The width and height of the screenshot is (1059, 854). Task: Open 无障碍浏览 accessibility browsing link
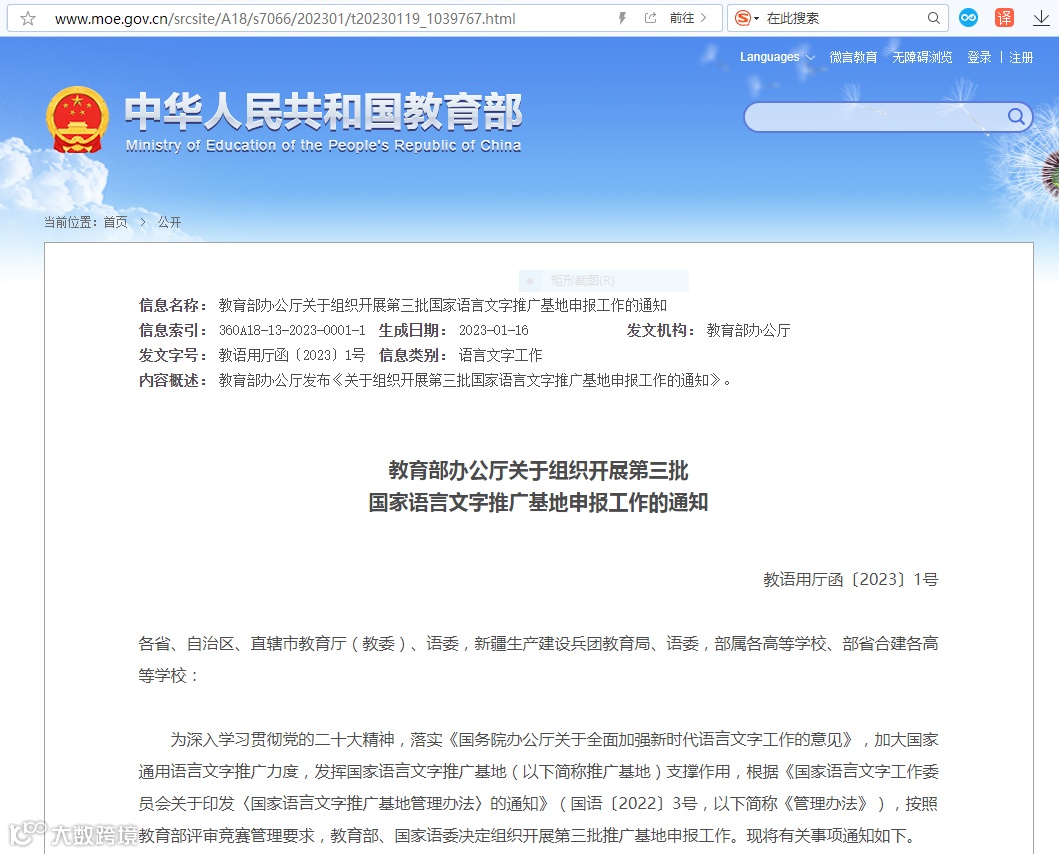click(922, 57)
